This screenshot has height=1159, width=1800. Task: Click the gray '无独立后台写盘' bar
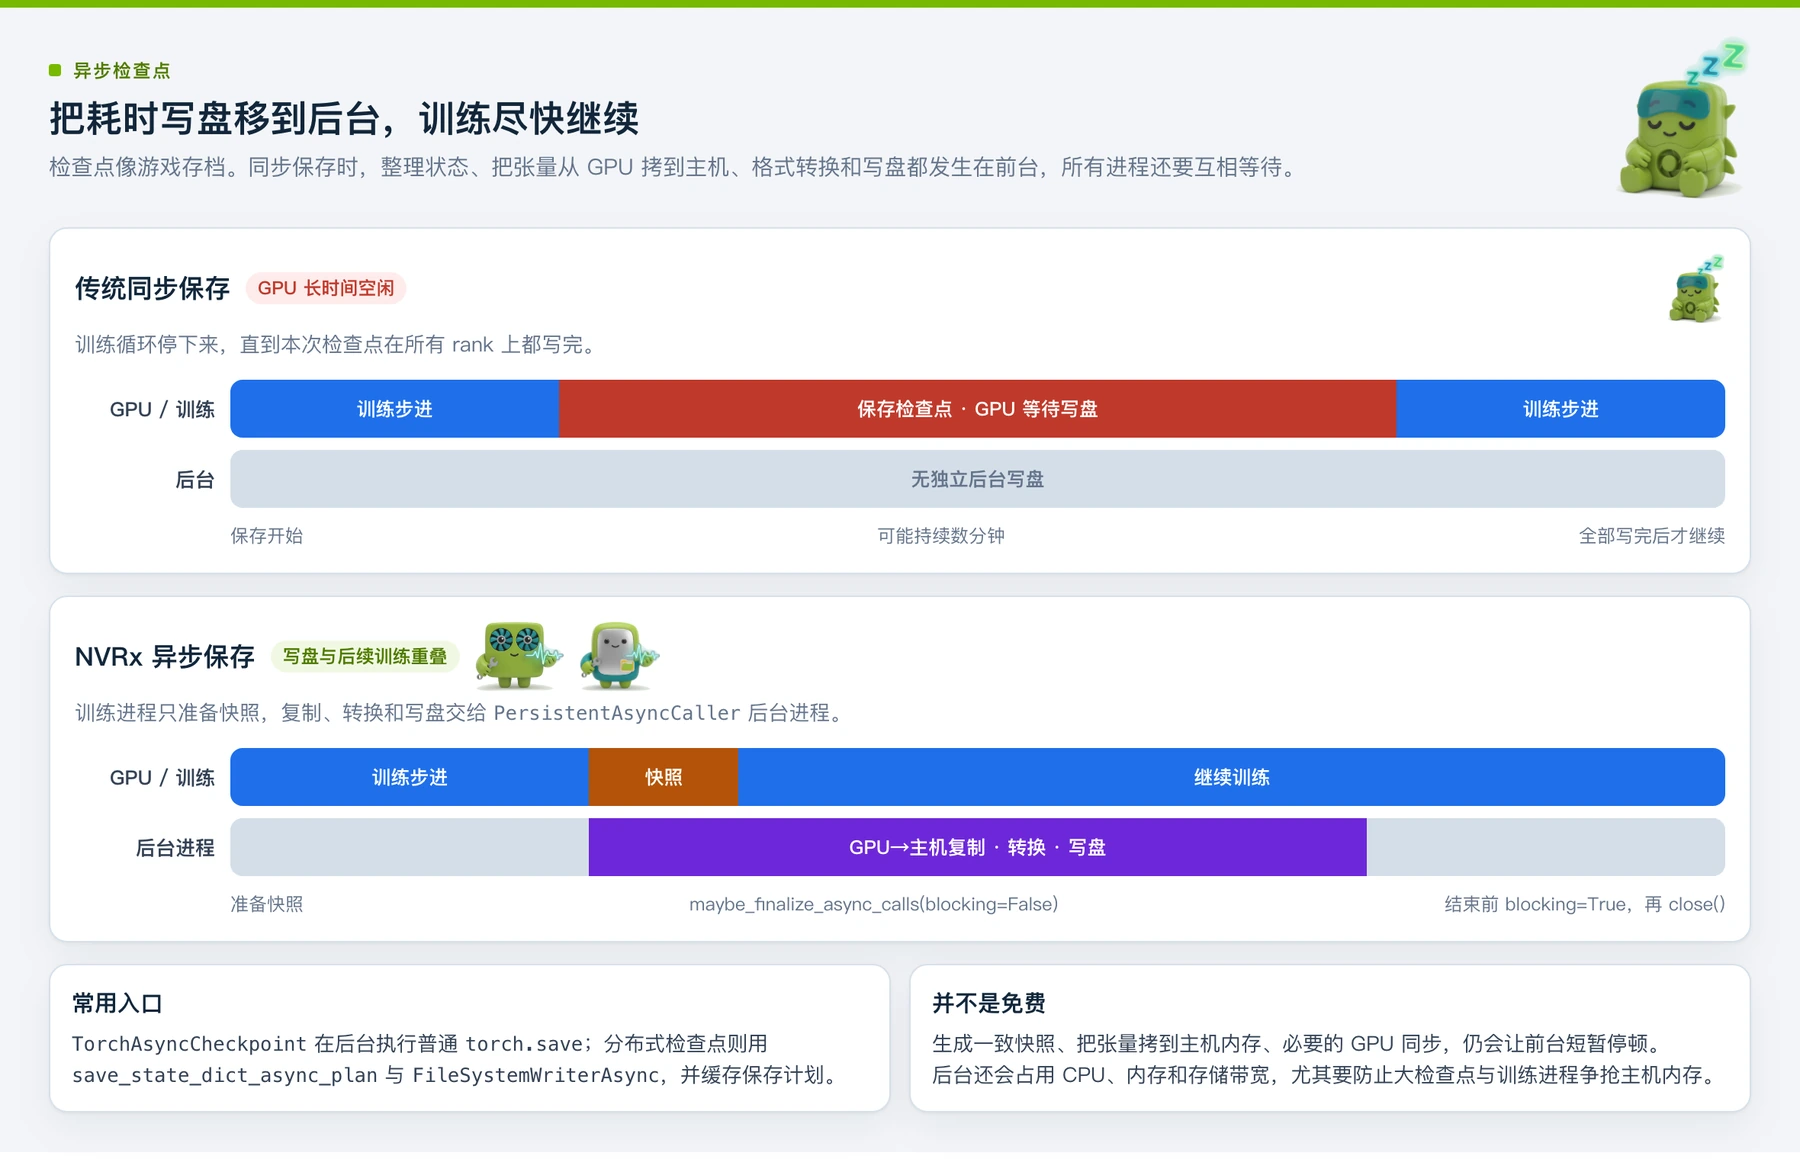pyautogui.click(x=977, y=479)
